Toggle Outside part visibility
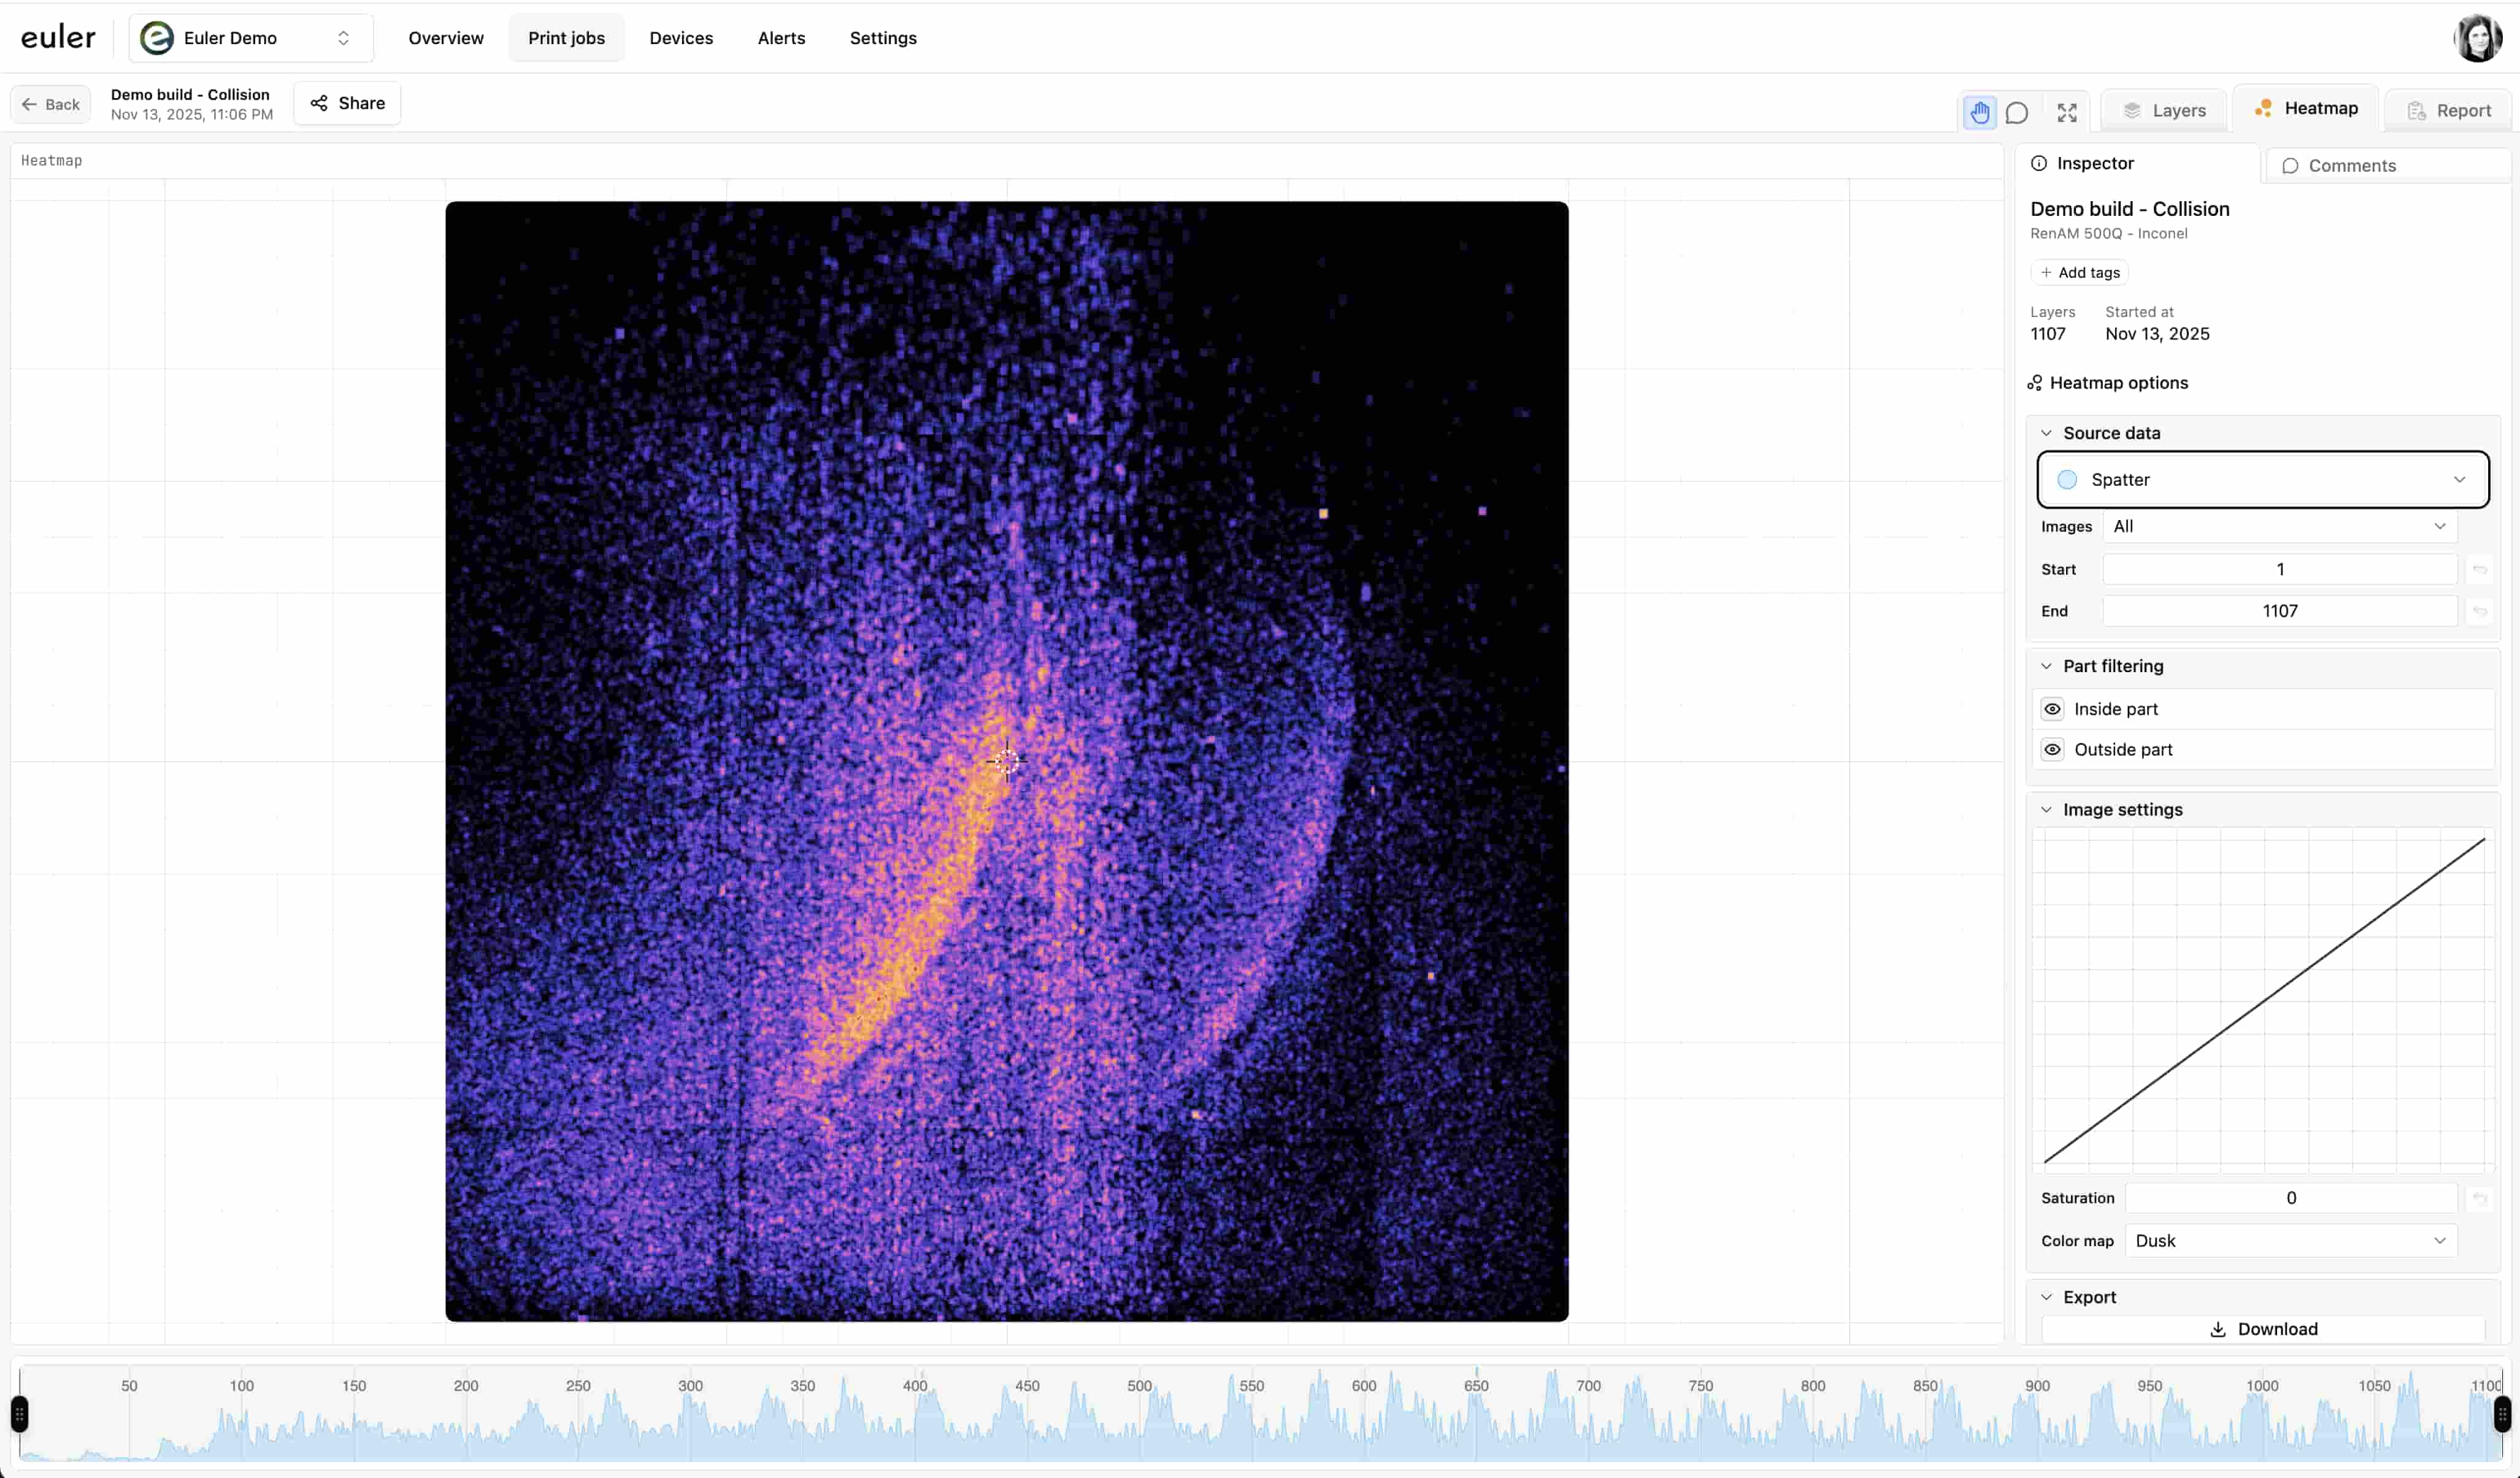Viewport: 2520px width, 1478px height. pos(2053,749)
